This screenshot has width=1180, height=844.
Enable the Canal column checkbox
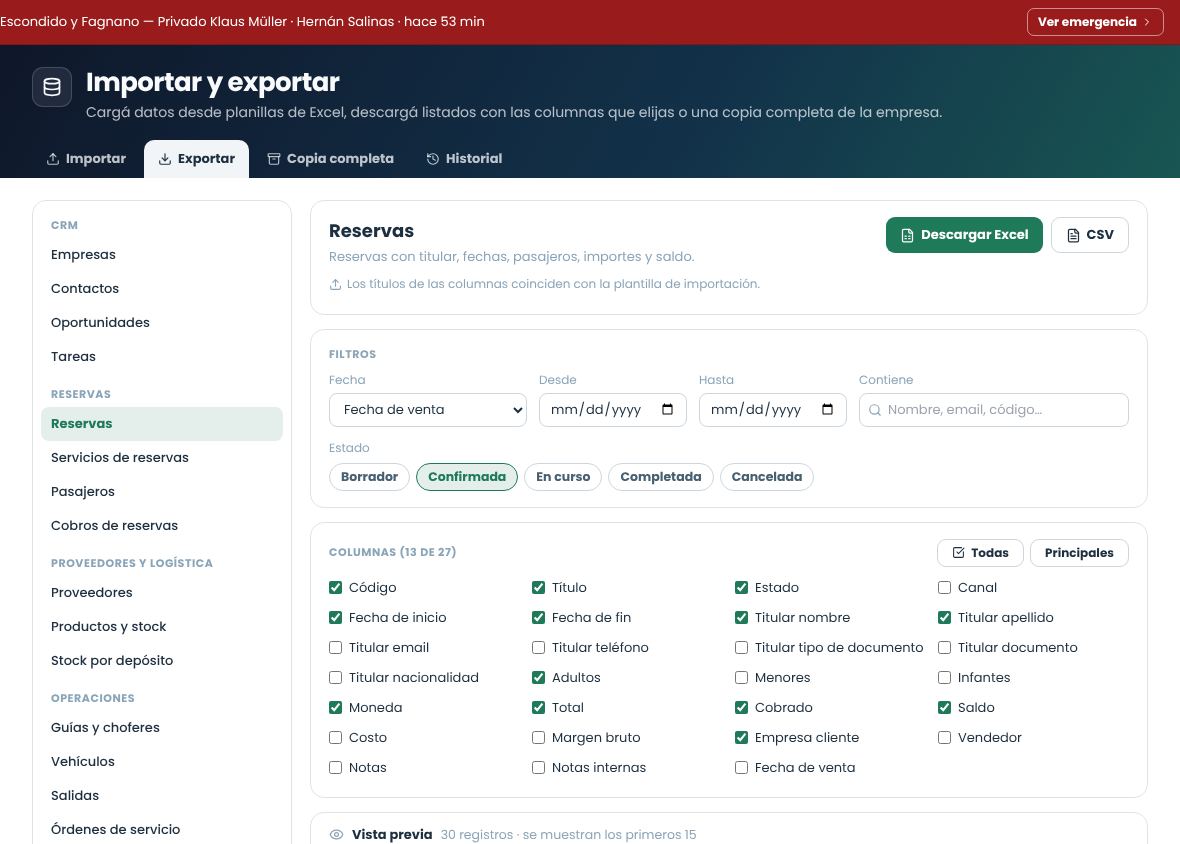(944, 587)
